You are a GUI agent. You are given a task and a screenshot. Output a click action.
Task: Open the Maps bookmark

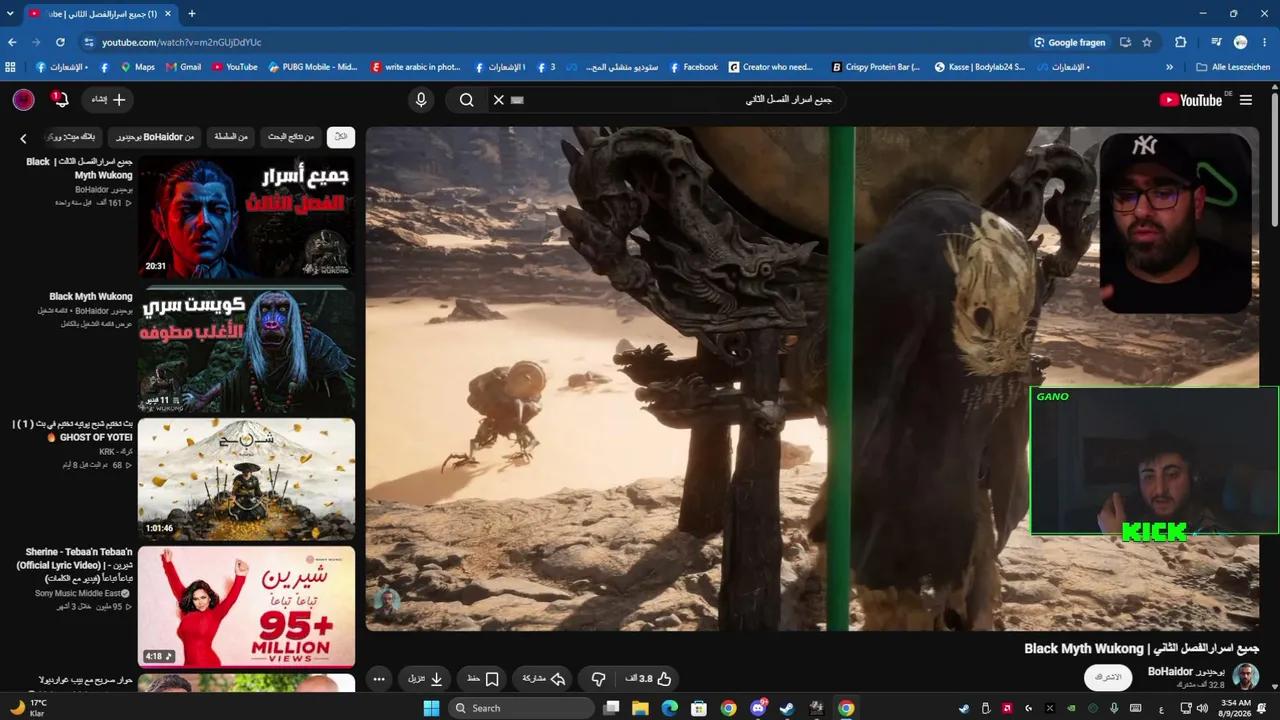click(138, 67)
